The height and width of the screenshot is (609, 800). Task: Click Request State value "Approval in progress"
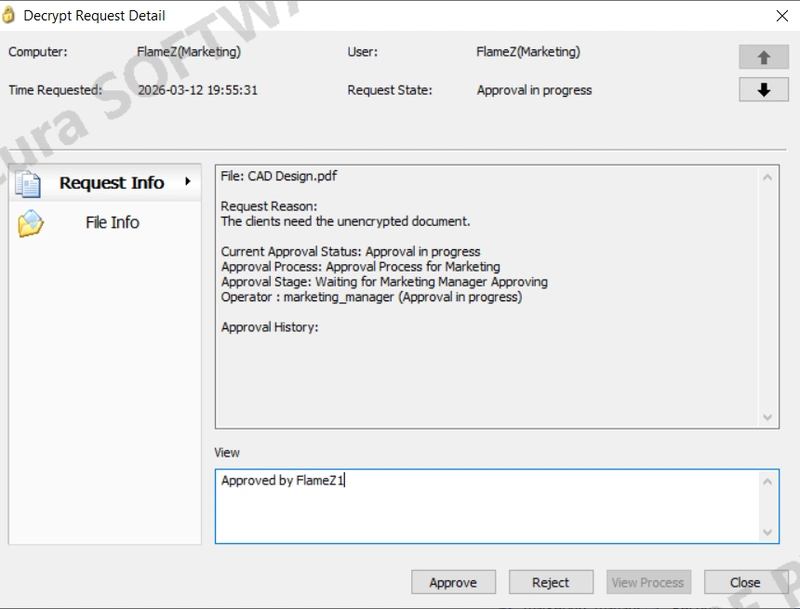pyautogui.click(x=534, y=90)
